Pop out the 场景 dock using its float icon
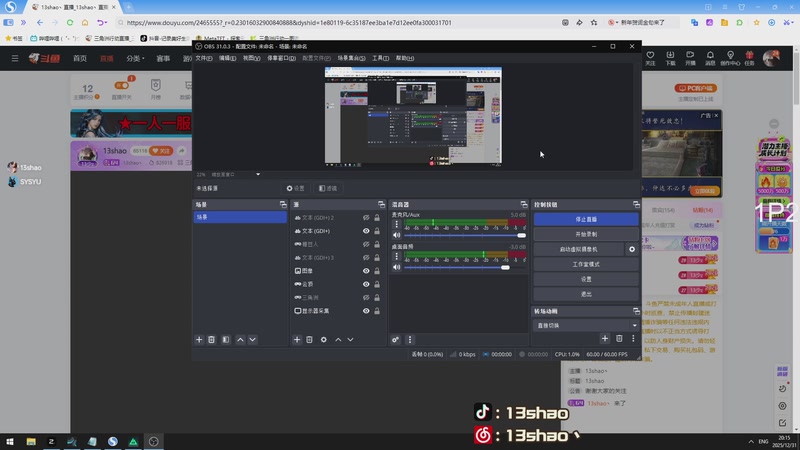The width and height of the screenshot is (800, 450). pyautogui.click(x=283, y=205)
